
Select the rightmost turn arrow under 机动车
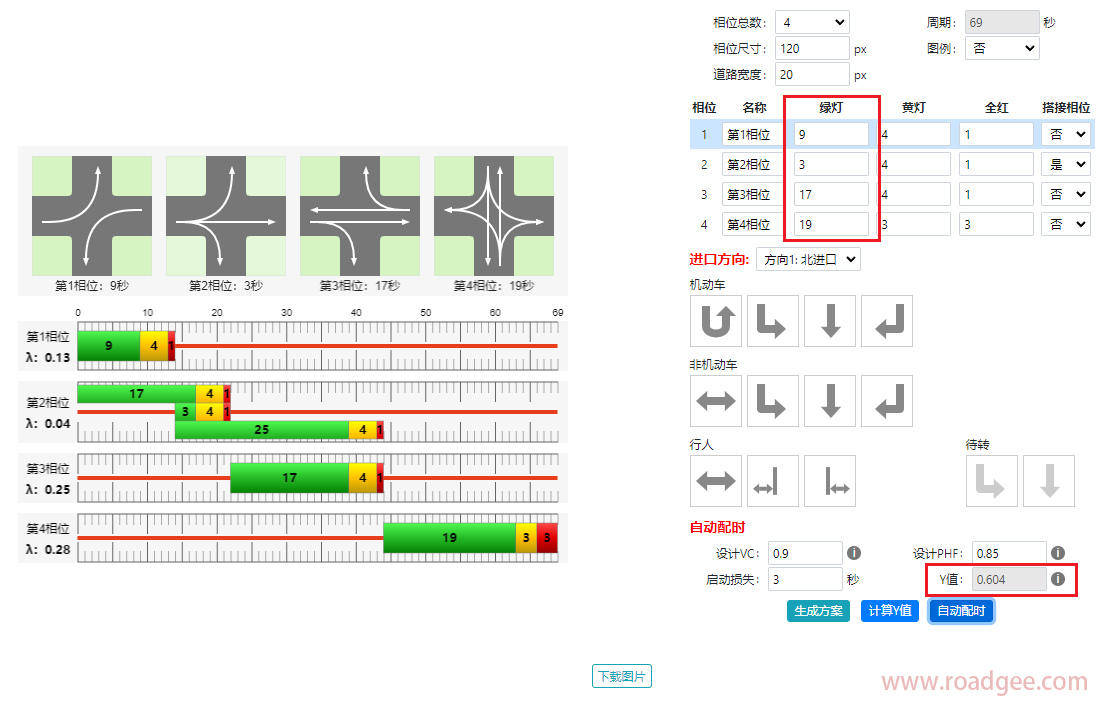(x=886, y=319)
